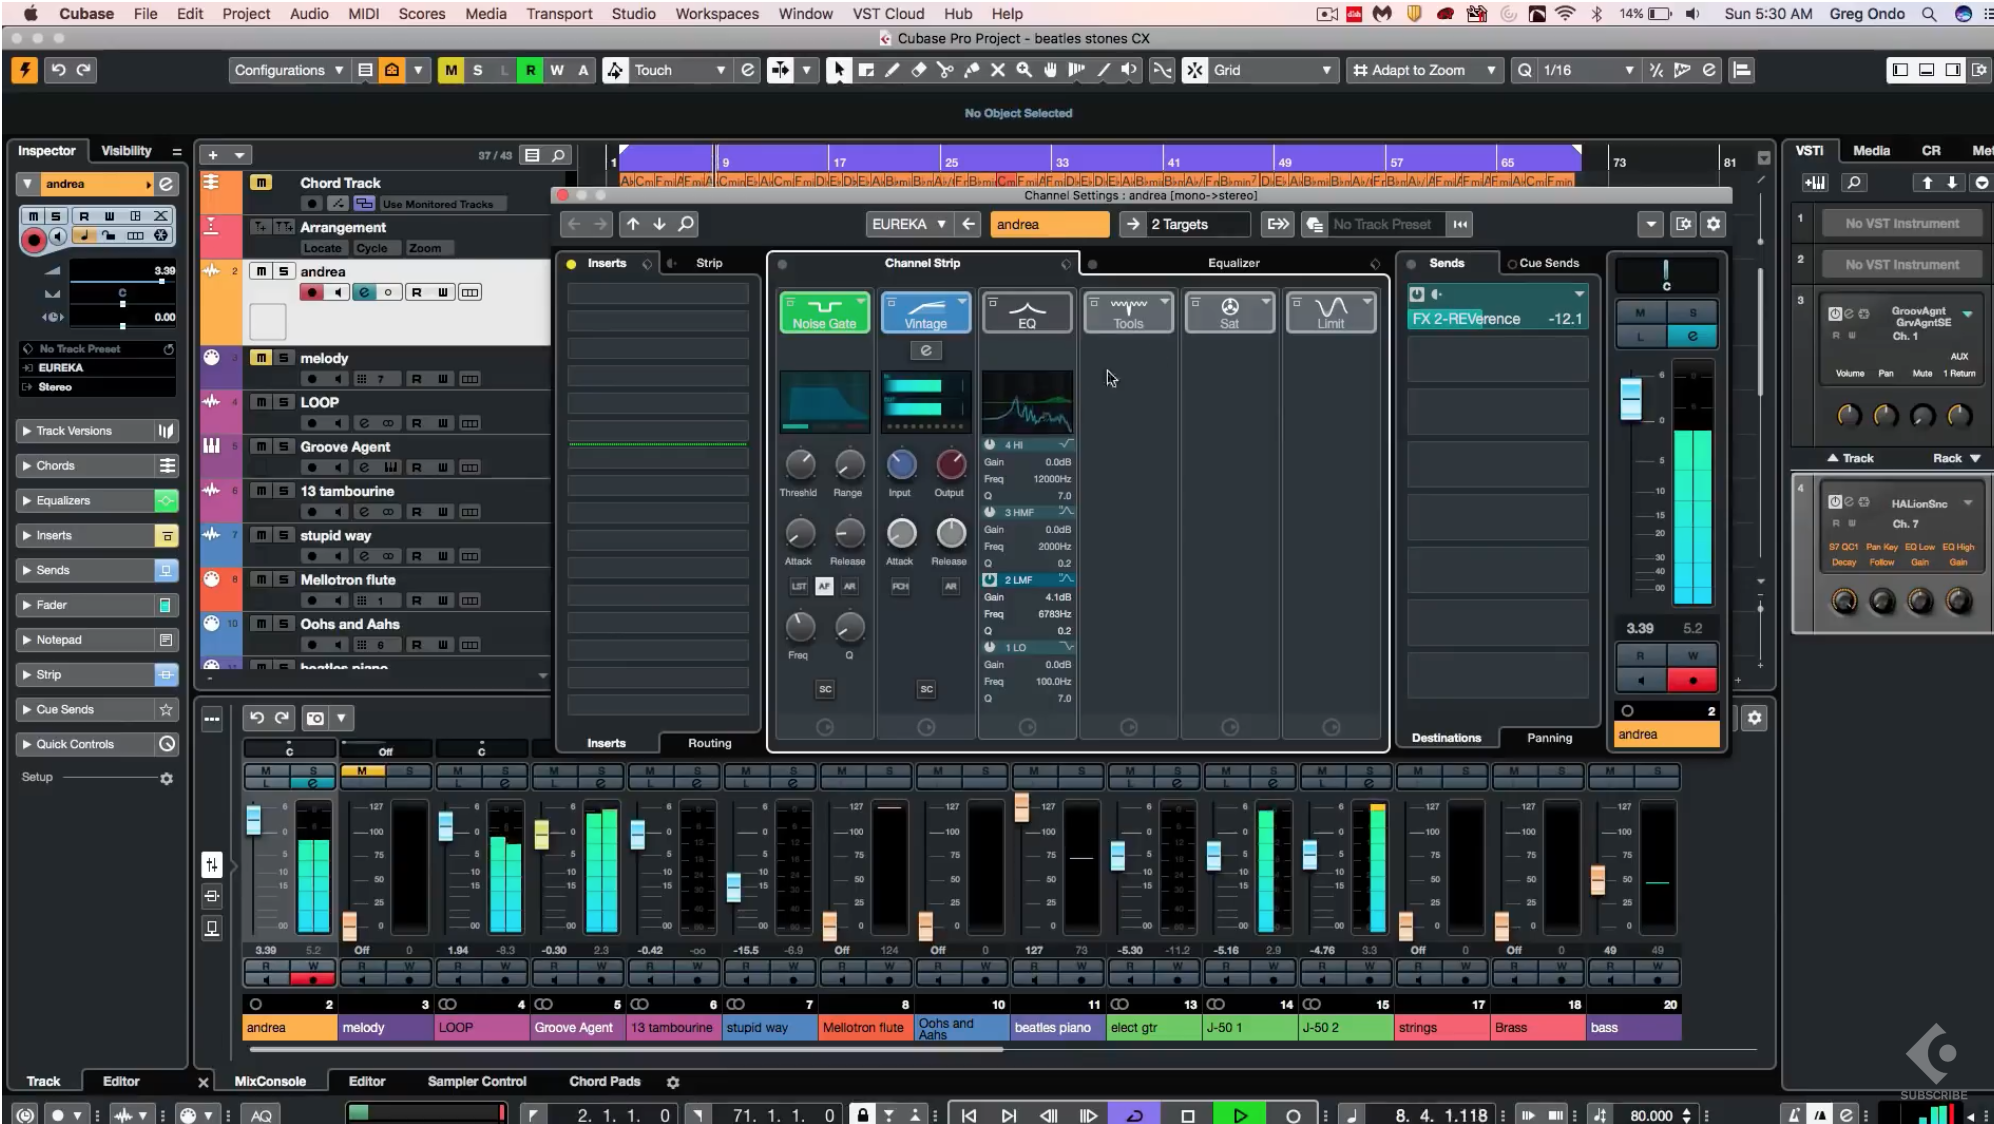Toggle the FX 2-REVerence send power button
The image size is (1994, 1124).
point(1417,294)
